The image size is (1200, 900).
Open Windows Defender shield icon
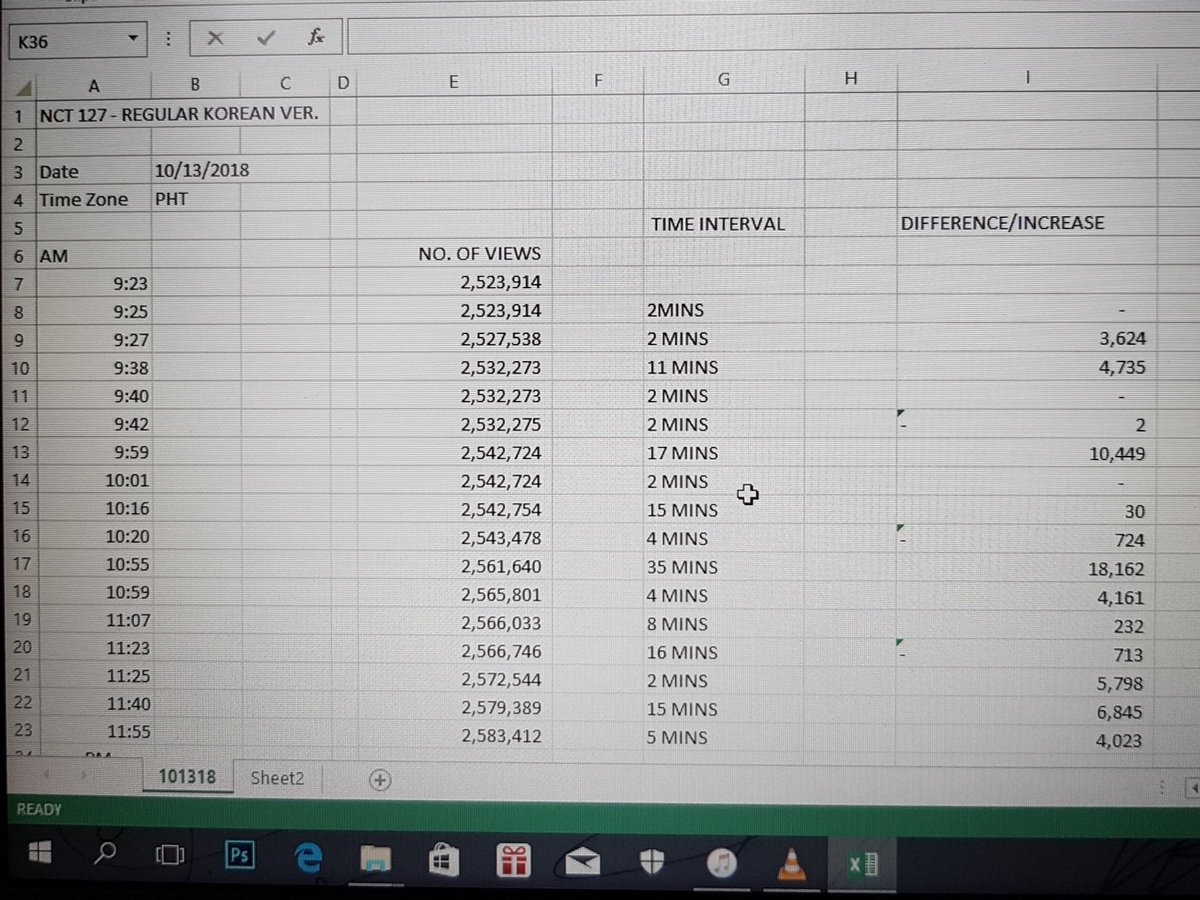[651, 862]
